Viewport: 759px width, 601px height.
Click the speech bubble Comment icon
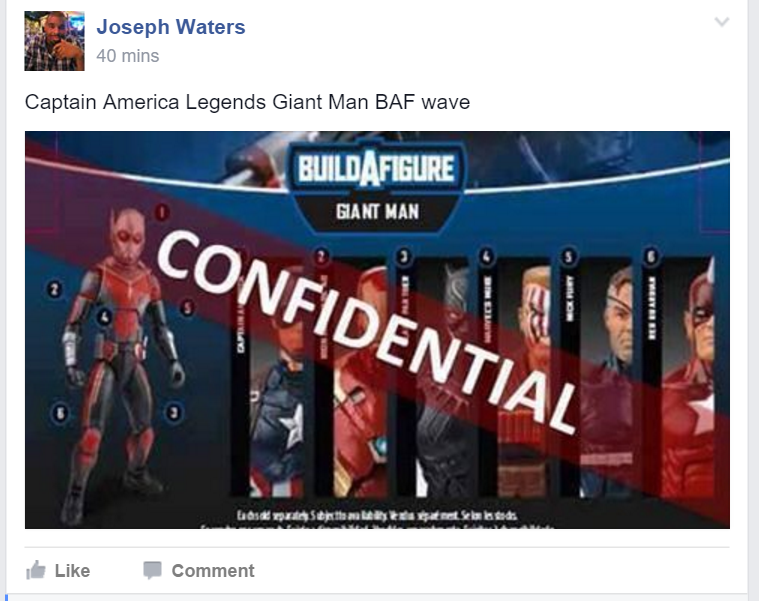[x=152, y=571]
